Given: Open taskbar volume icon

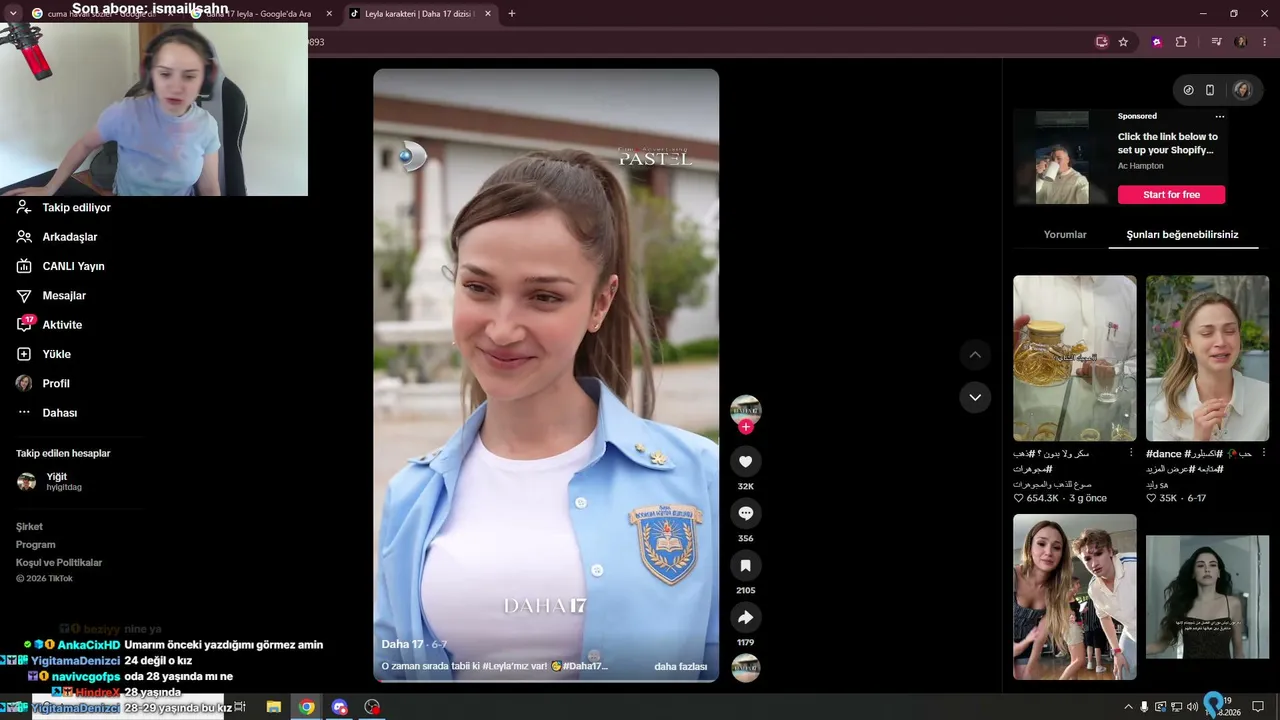Looking at the screenshot, I should (1192, 707).
